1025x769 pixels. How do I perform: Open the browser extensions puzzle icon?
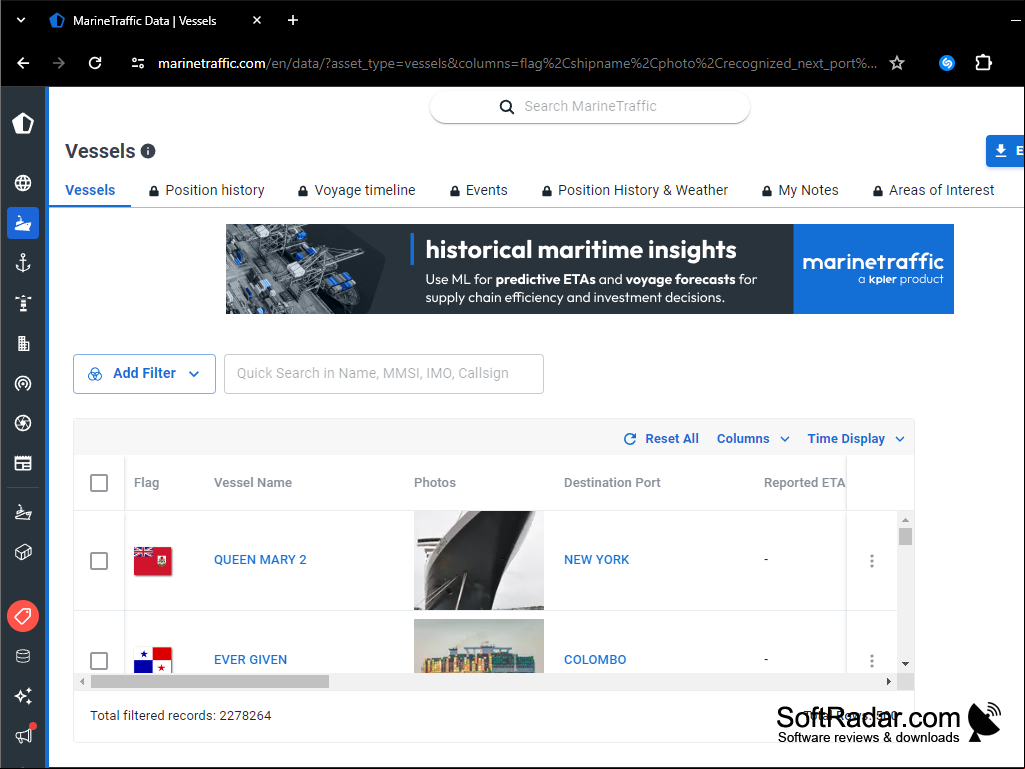tap(983, 63)
